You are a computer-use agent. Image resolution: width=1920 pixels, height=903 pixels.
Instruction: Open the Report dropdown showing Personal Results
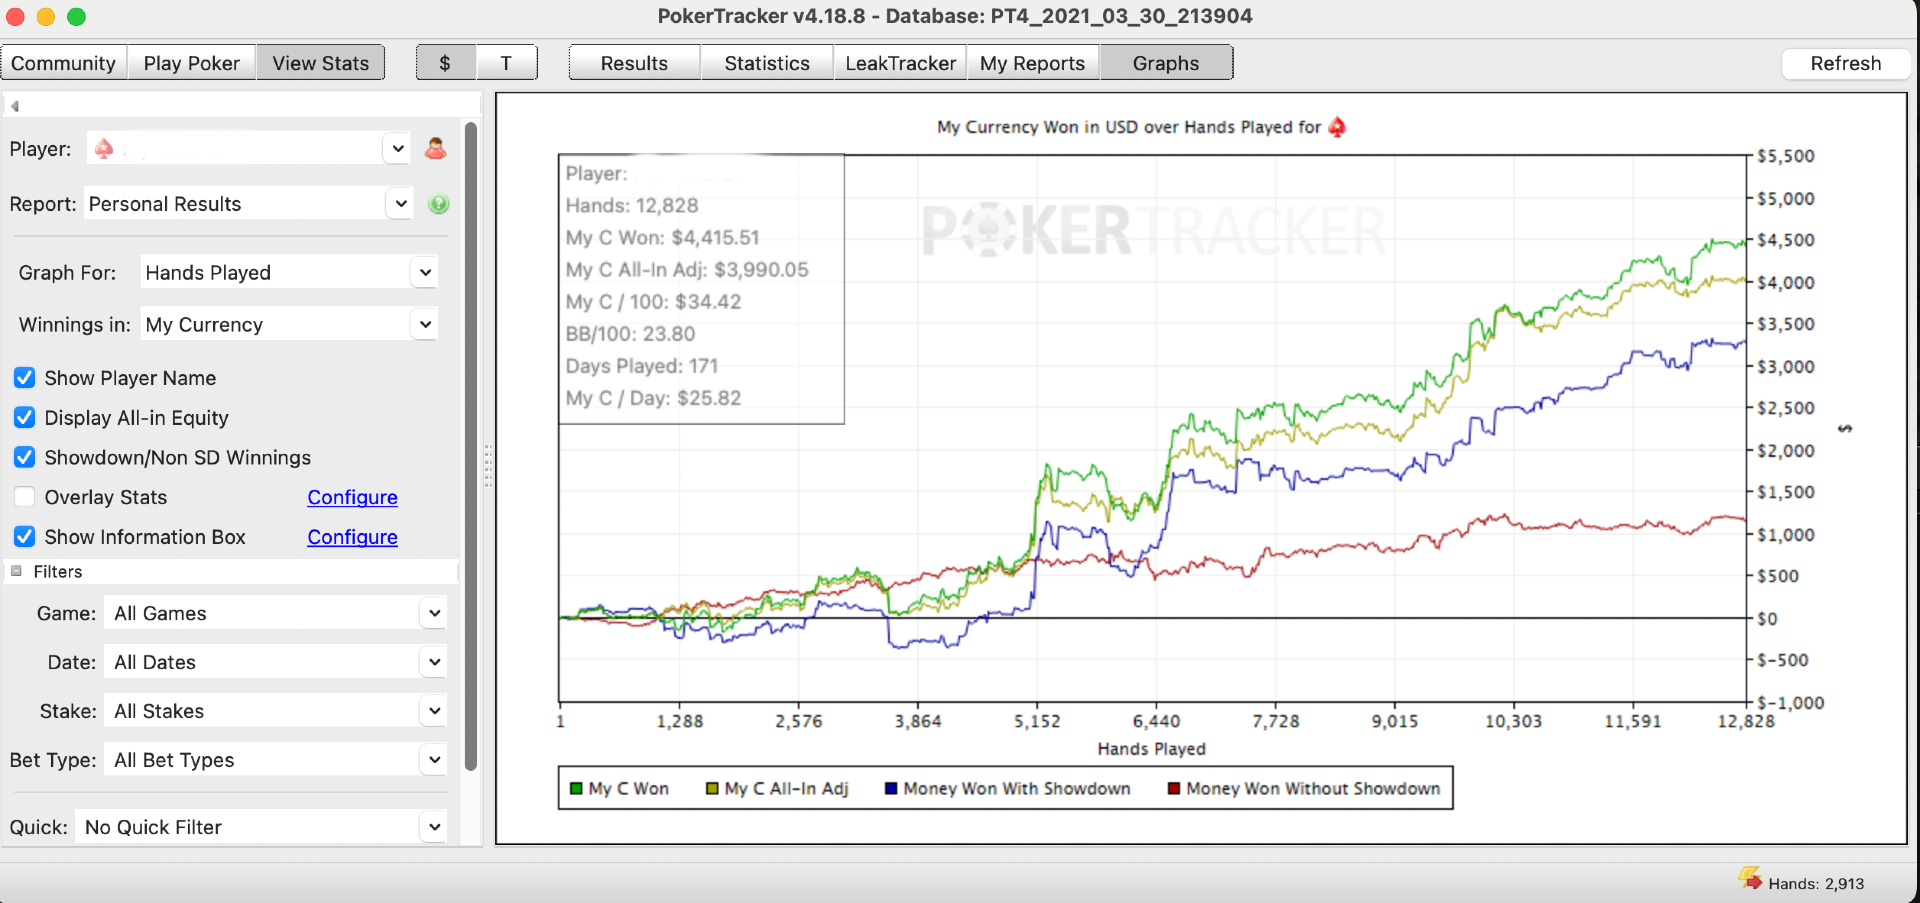click(401, 204)
